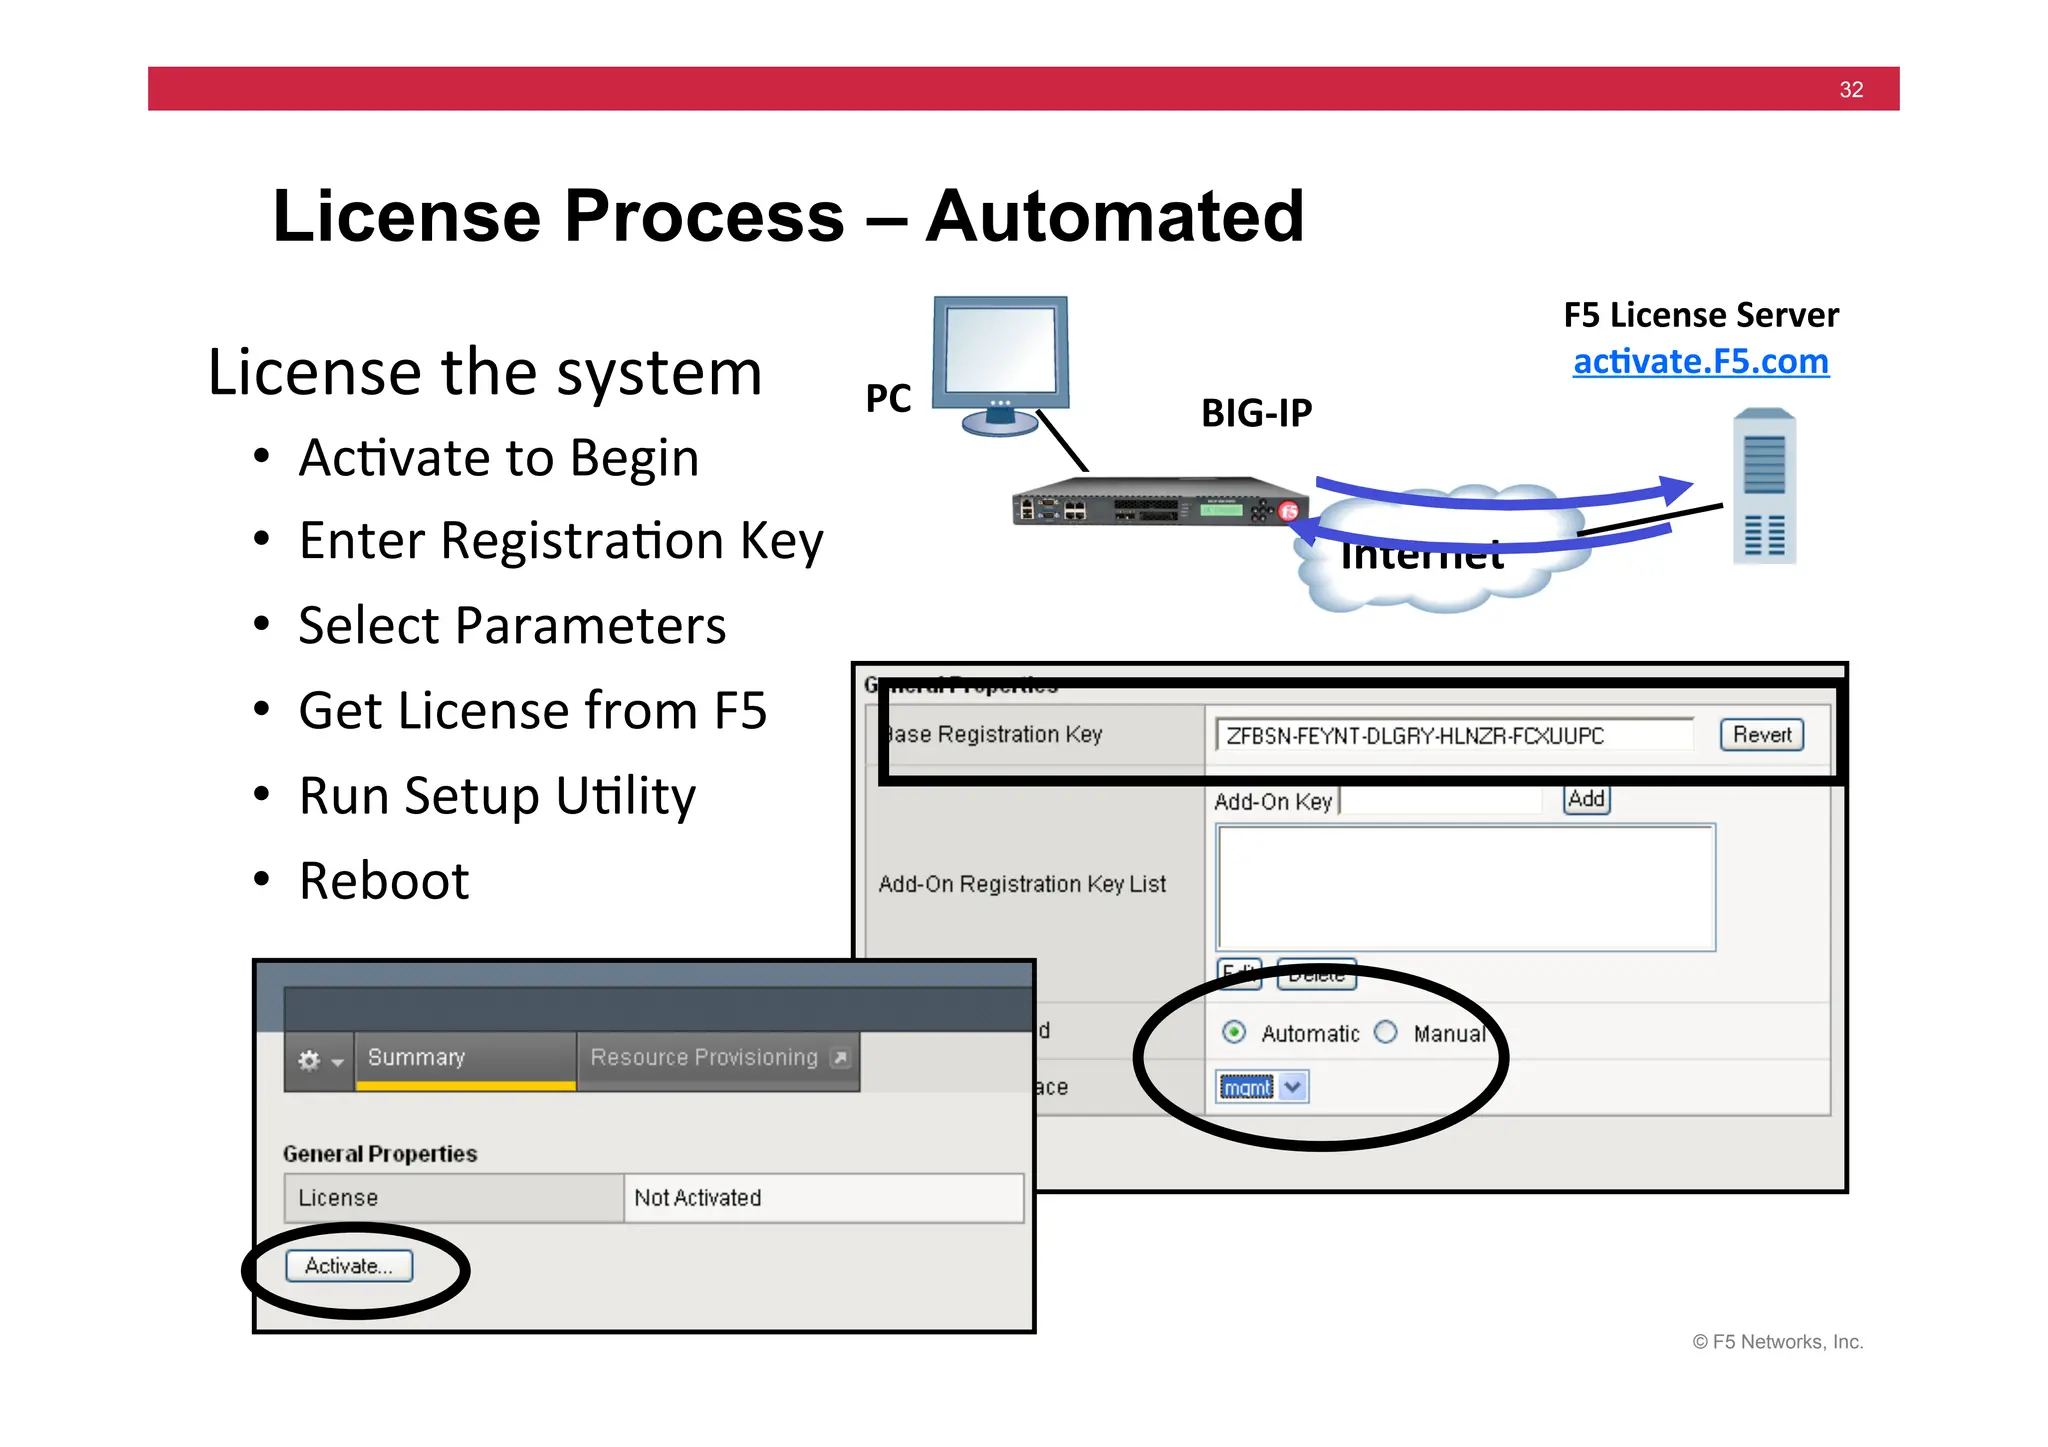Click the 'License' row label
This screenshot has width=2048, height=1447.
[x=338, y=1198]
